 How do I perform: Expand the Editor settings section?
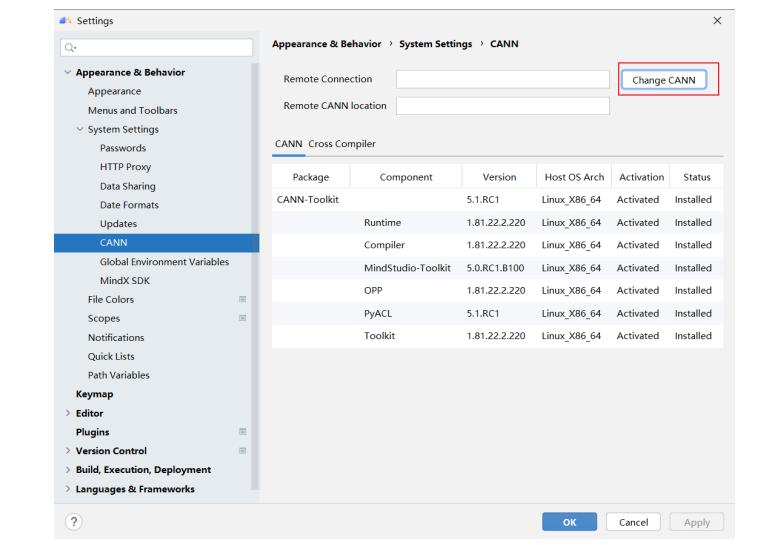(x=67, y=413)
